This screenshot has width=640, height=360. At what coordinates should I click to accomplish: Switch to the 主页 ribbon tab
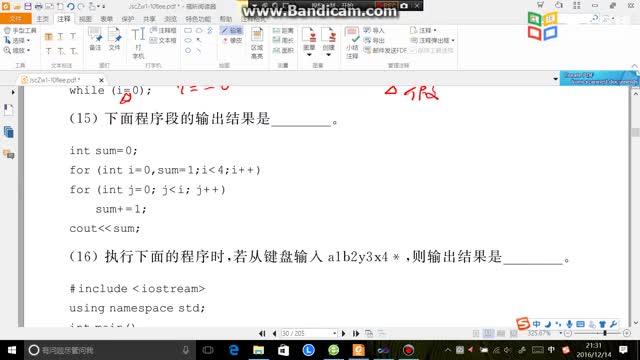[x=42, y=19]
